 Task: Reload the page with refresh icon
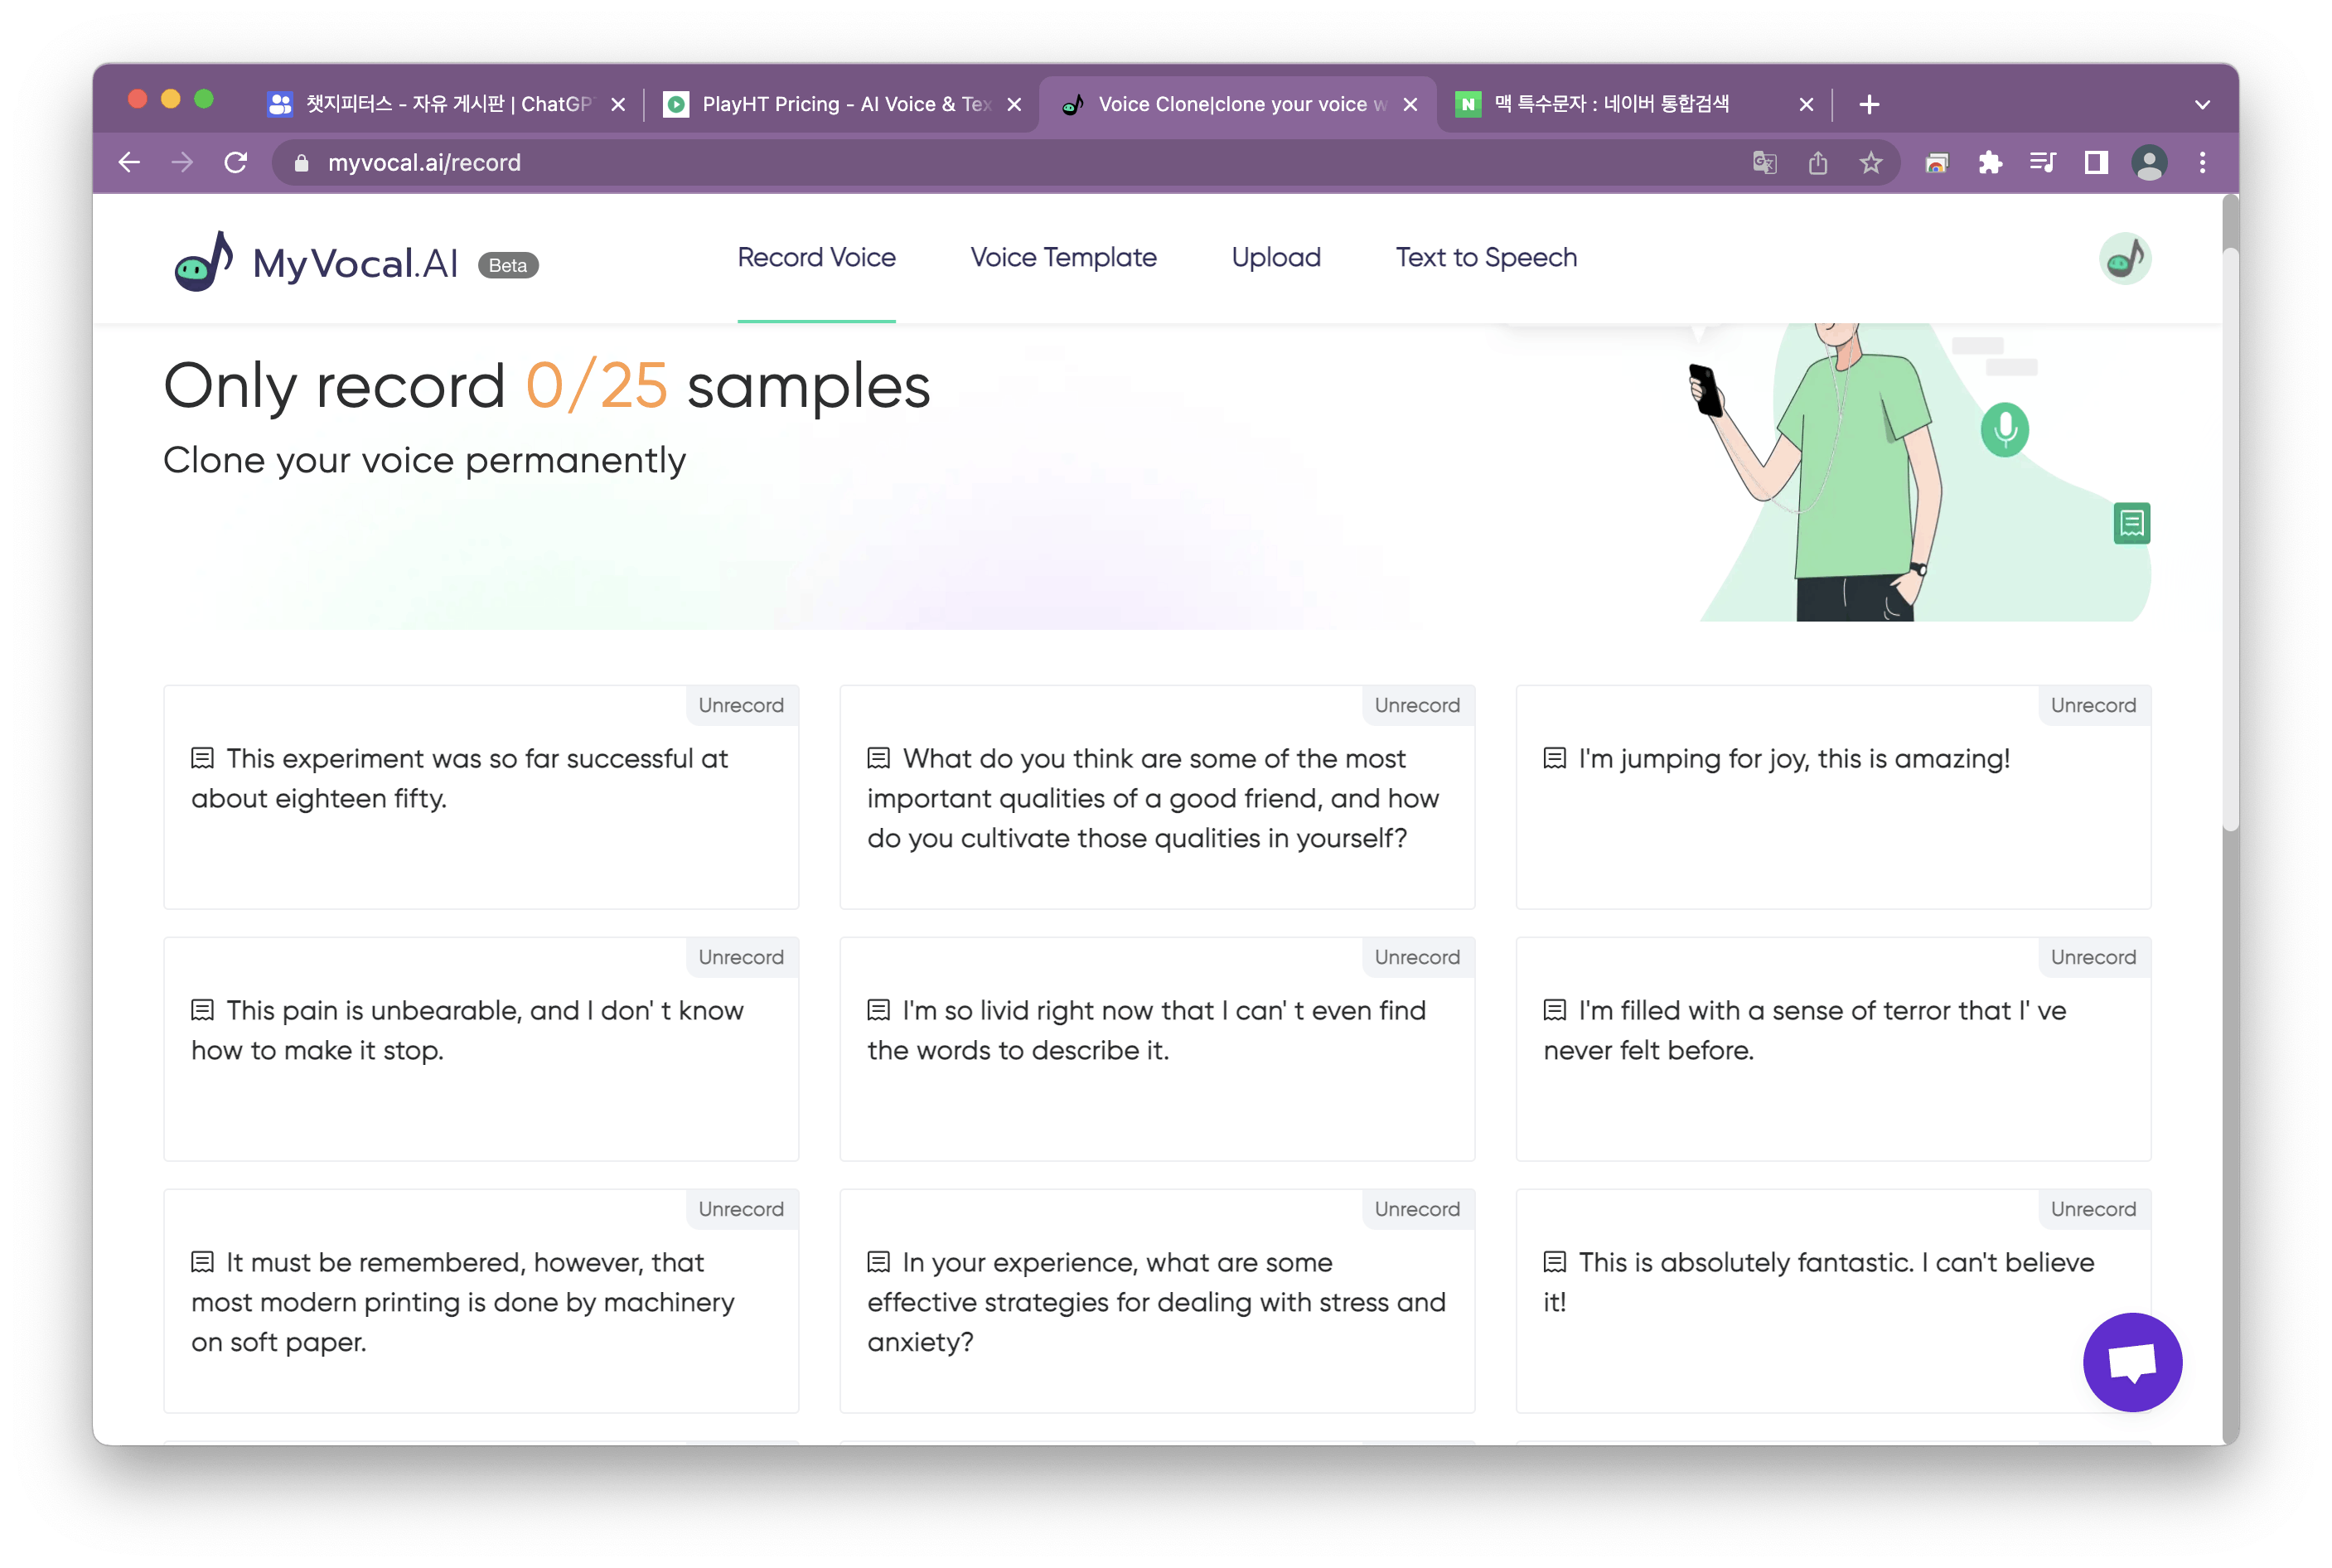click(x=236, y=162)
